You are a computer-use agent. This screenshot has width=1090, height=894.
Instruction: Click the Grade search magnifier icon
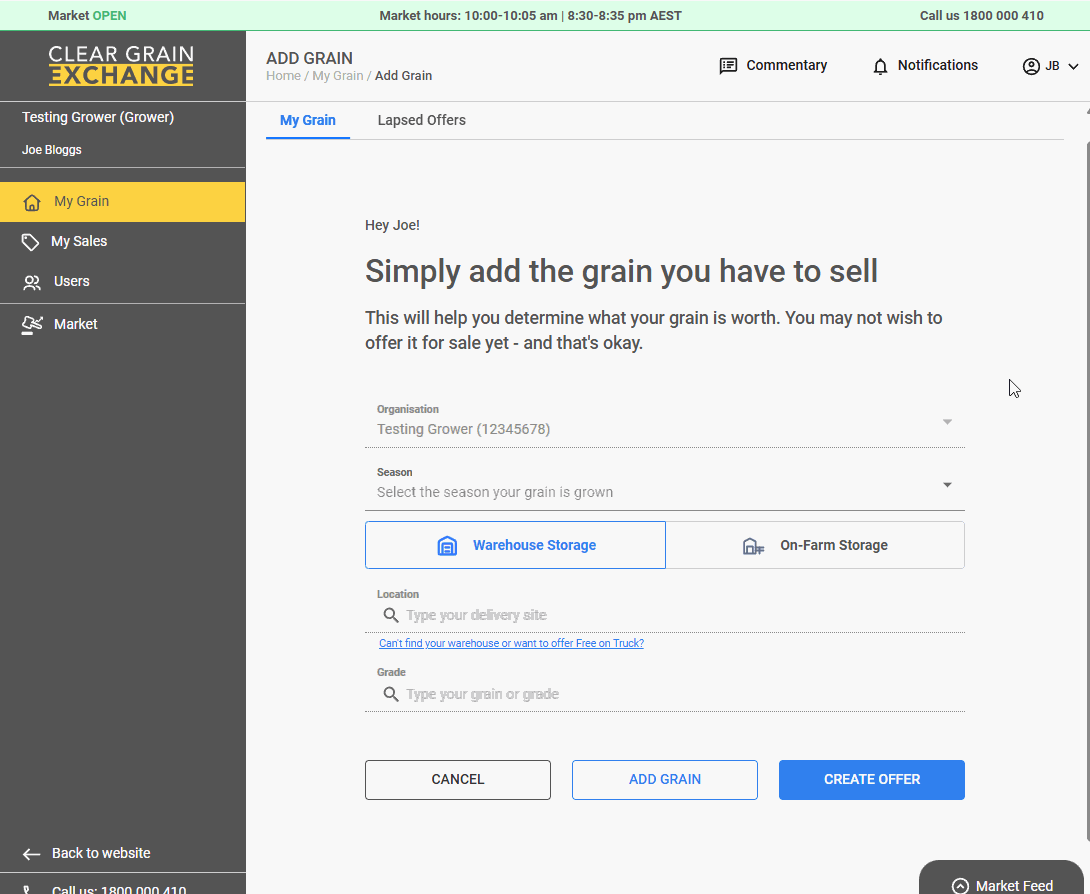(x=391, y=694)
